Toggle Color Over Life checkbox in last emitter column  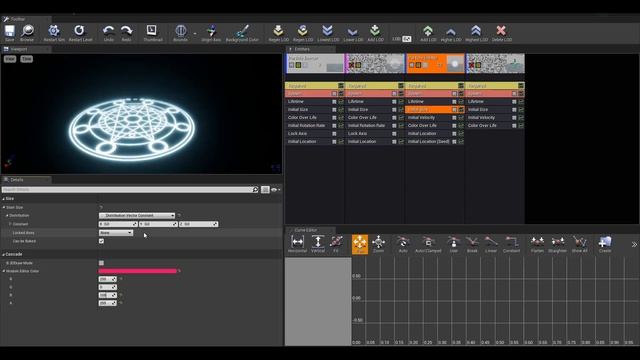coord(514,126)
